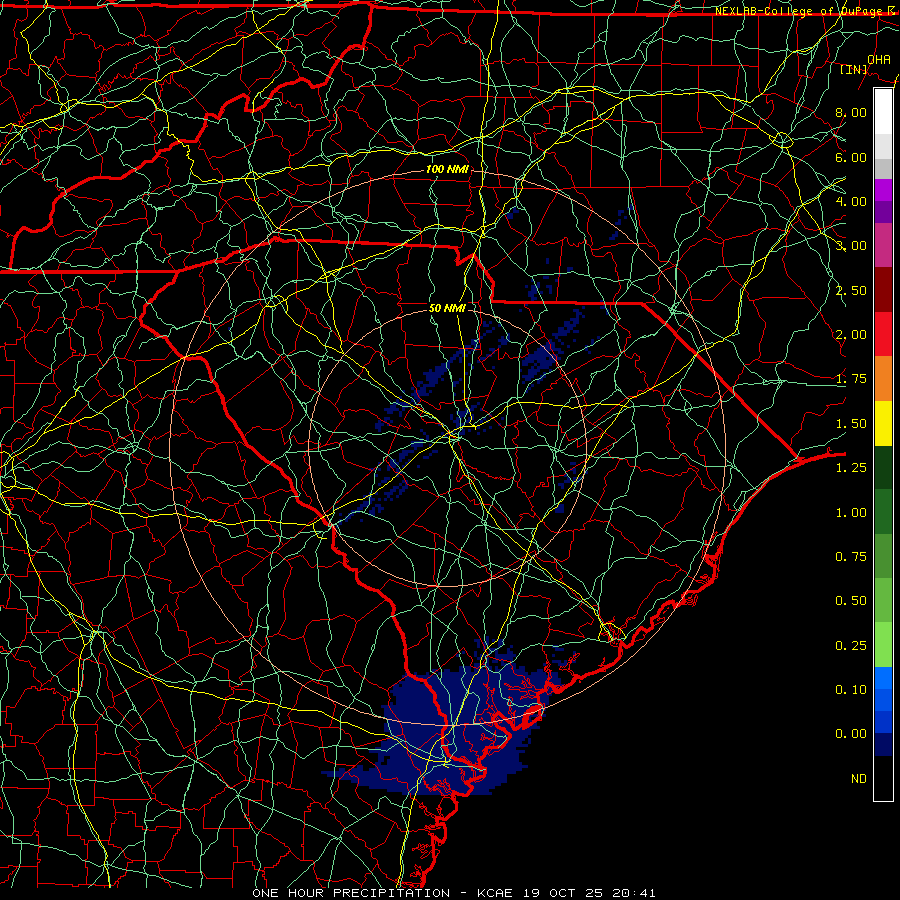
Task: Click the 4.00 legend value
Action: point(851,201)
